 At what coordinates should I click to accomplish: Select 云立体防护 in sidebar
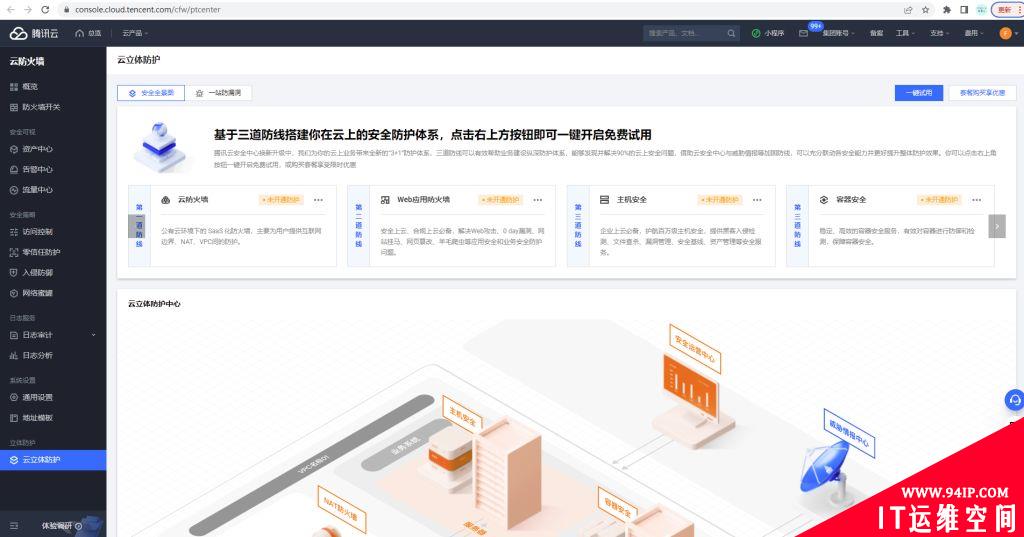tap(53, 460)
